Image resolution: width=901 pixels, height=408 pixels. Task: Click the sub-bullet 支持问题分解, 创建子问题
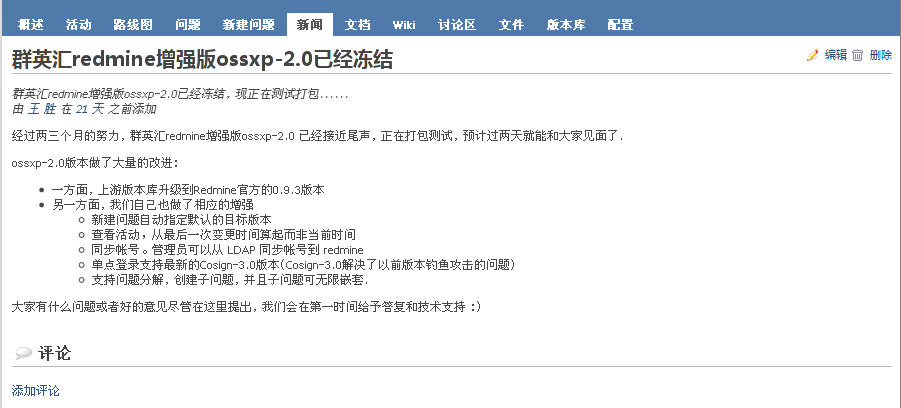pyautogui.click(x=230, y=280)
